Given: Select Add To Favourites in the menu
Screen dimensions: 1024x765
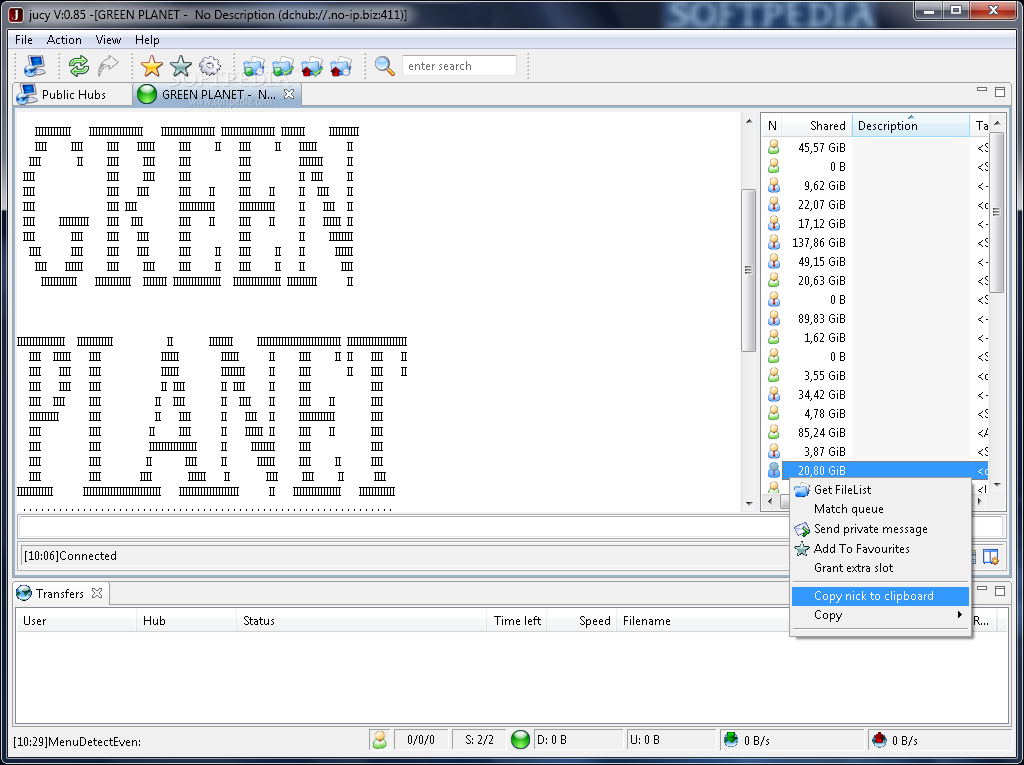Looking at the screenshot, I should [880, 549].
